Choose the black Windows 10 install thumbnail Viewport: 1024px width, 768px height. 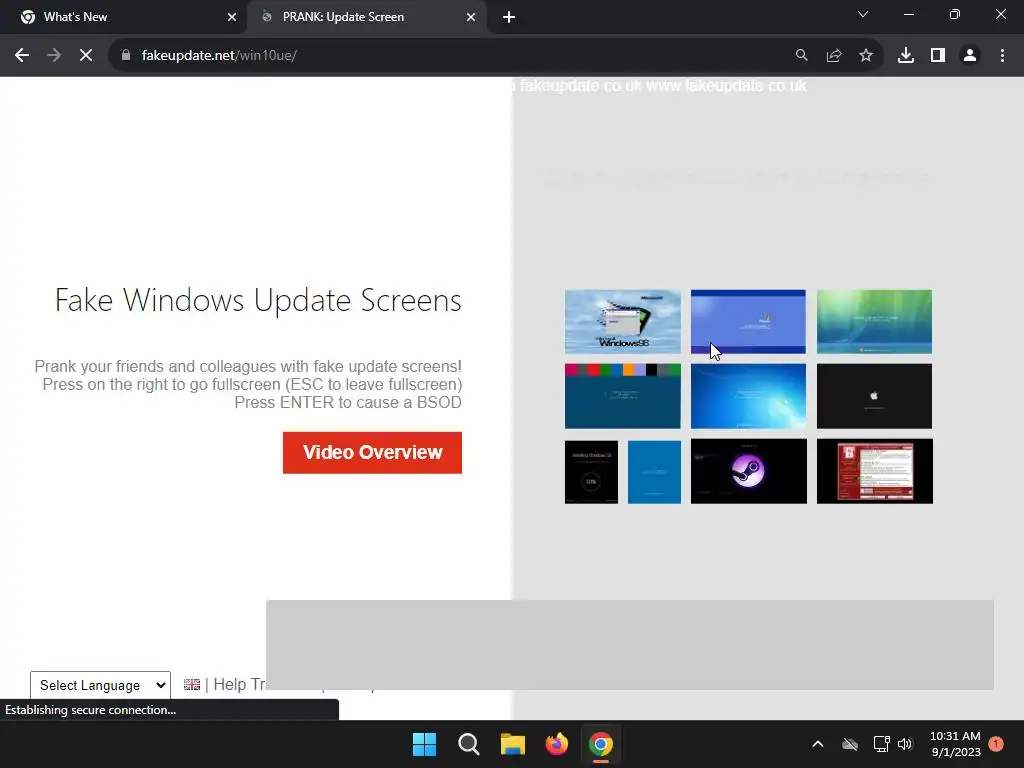591,472
